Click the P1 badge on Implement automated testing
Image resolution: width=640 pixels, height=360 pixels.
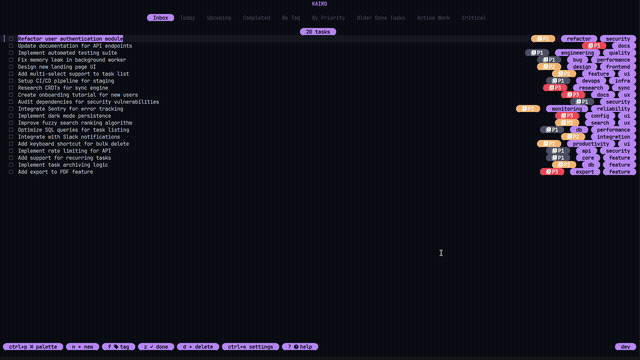(537, 53)
